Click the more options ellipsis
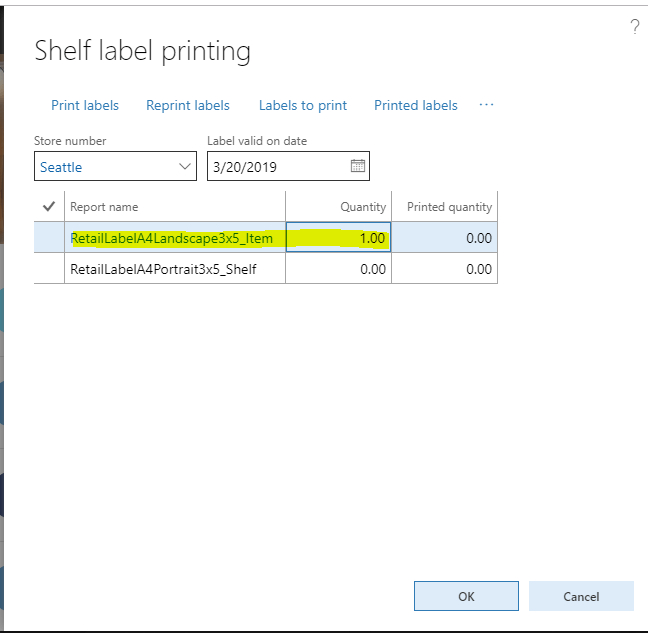Screen dimensions: 648x633 [x=487, y=105]
